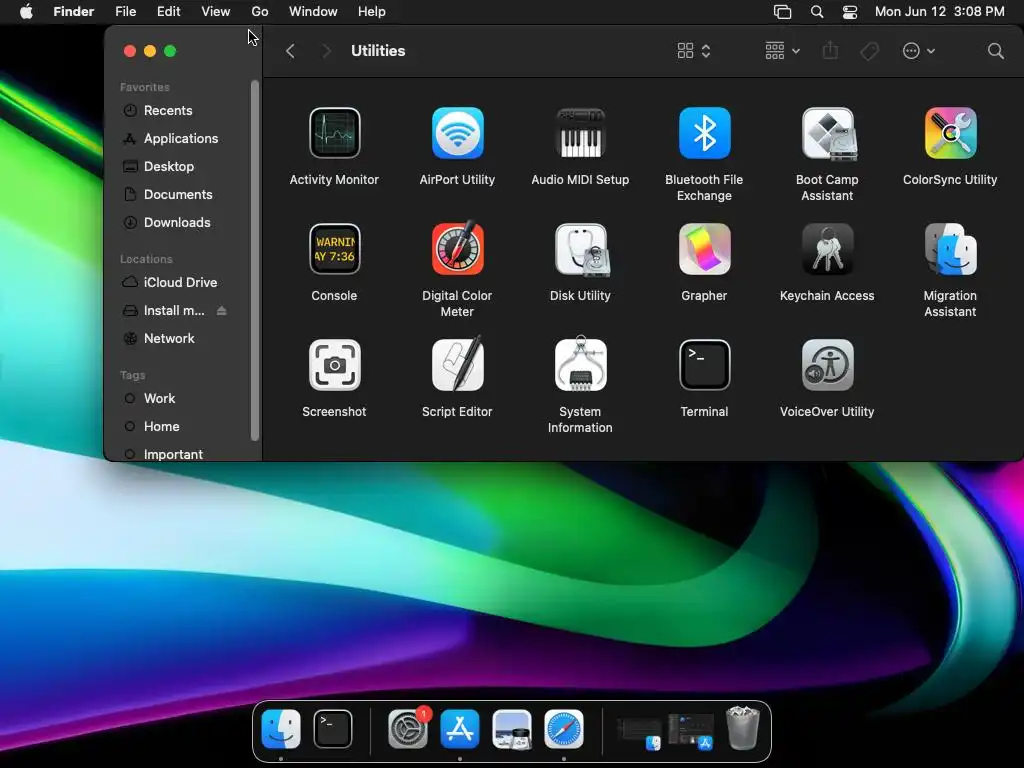Open the File menu

click(125, 12)
